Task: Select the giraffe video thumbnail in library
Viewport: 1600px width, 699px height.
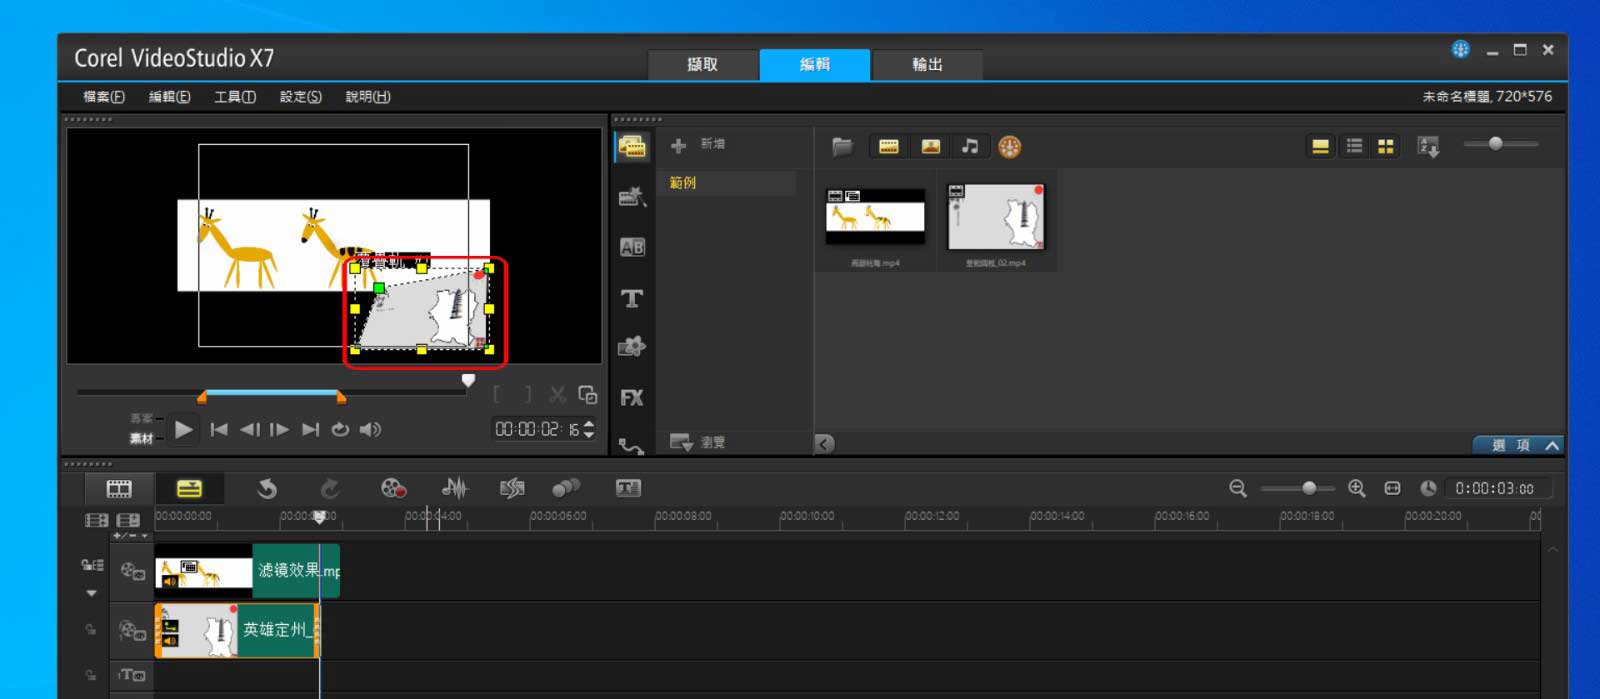Action: [x=875, y=217]
